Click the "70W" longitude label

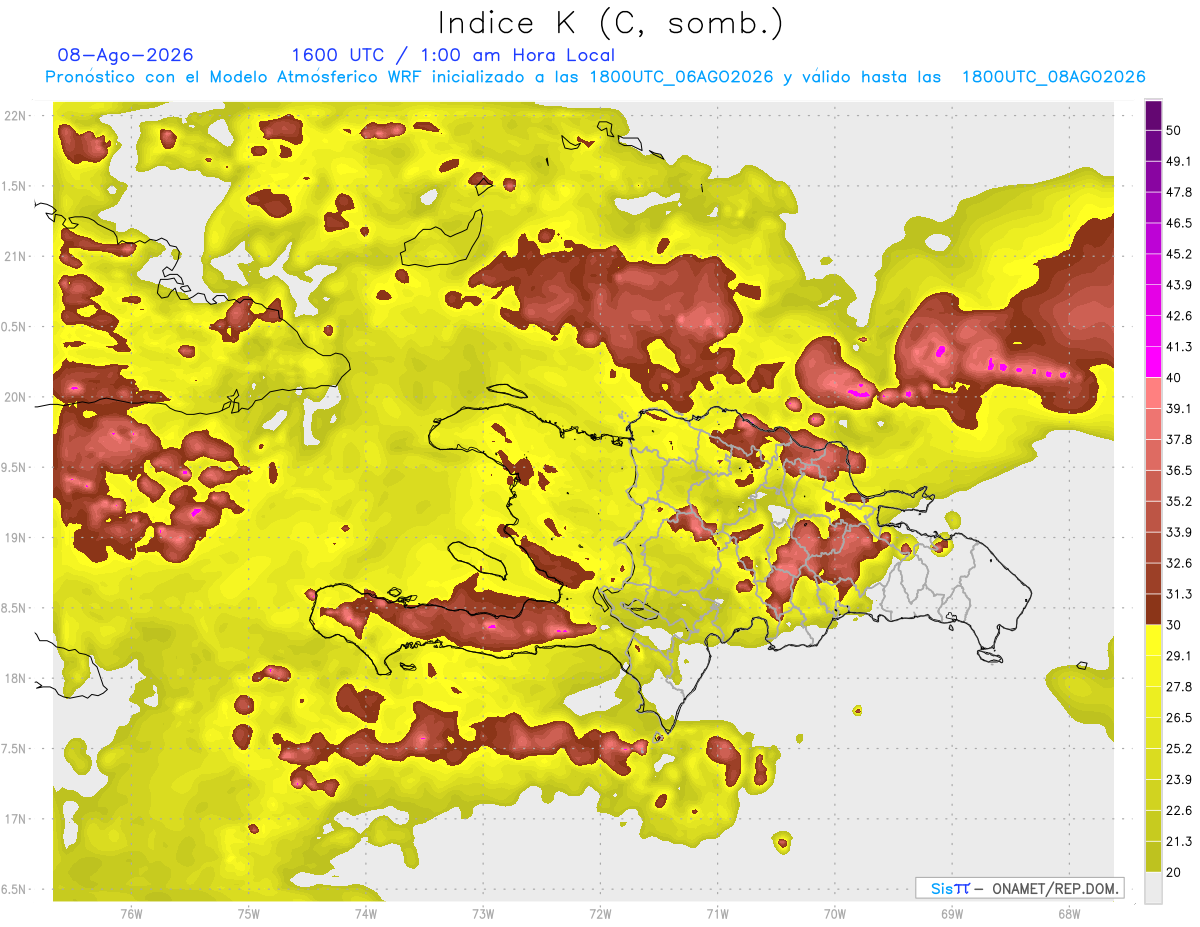[834, 913]
